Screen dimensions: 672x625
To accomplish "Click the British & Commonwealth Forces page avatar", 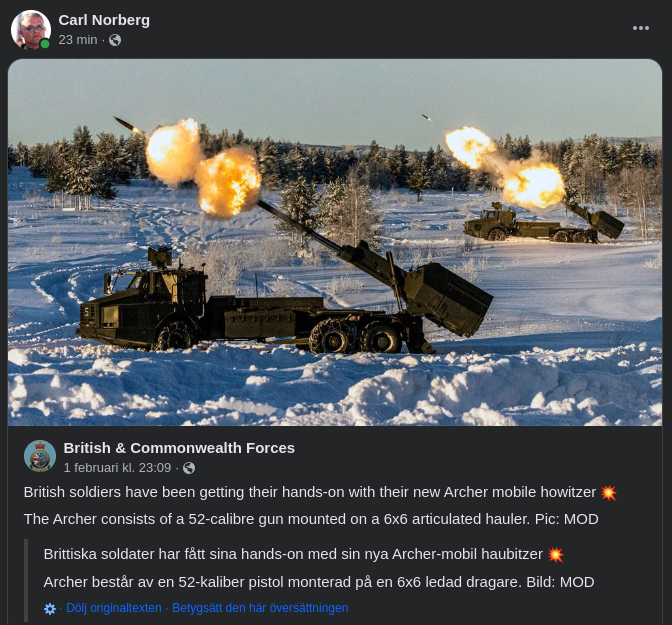I will (x=40, y=456).
